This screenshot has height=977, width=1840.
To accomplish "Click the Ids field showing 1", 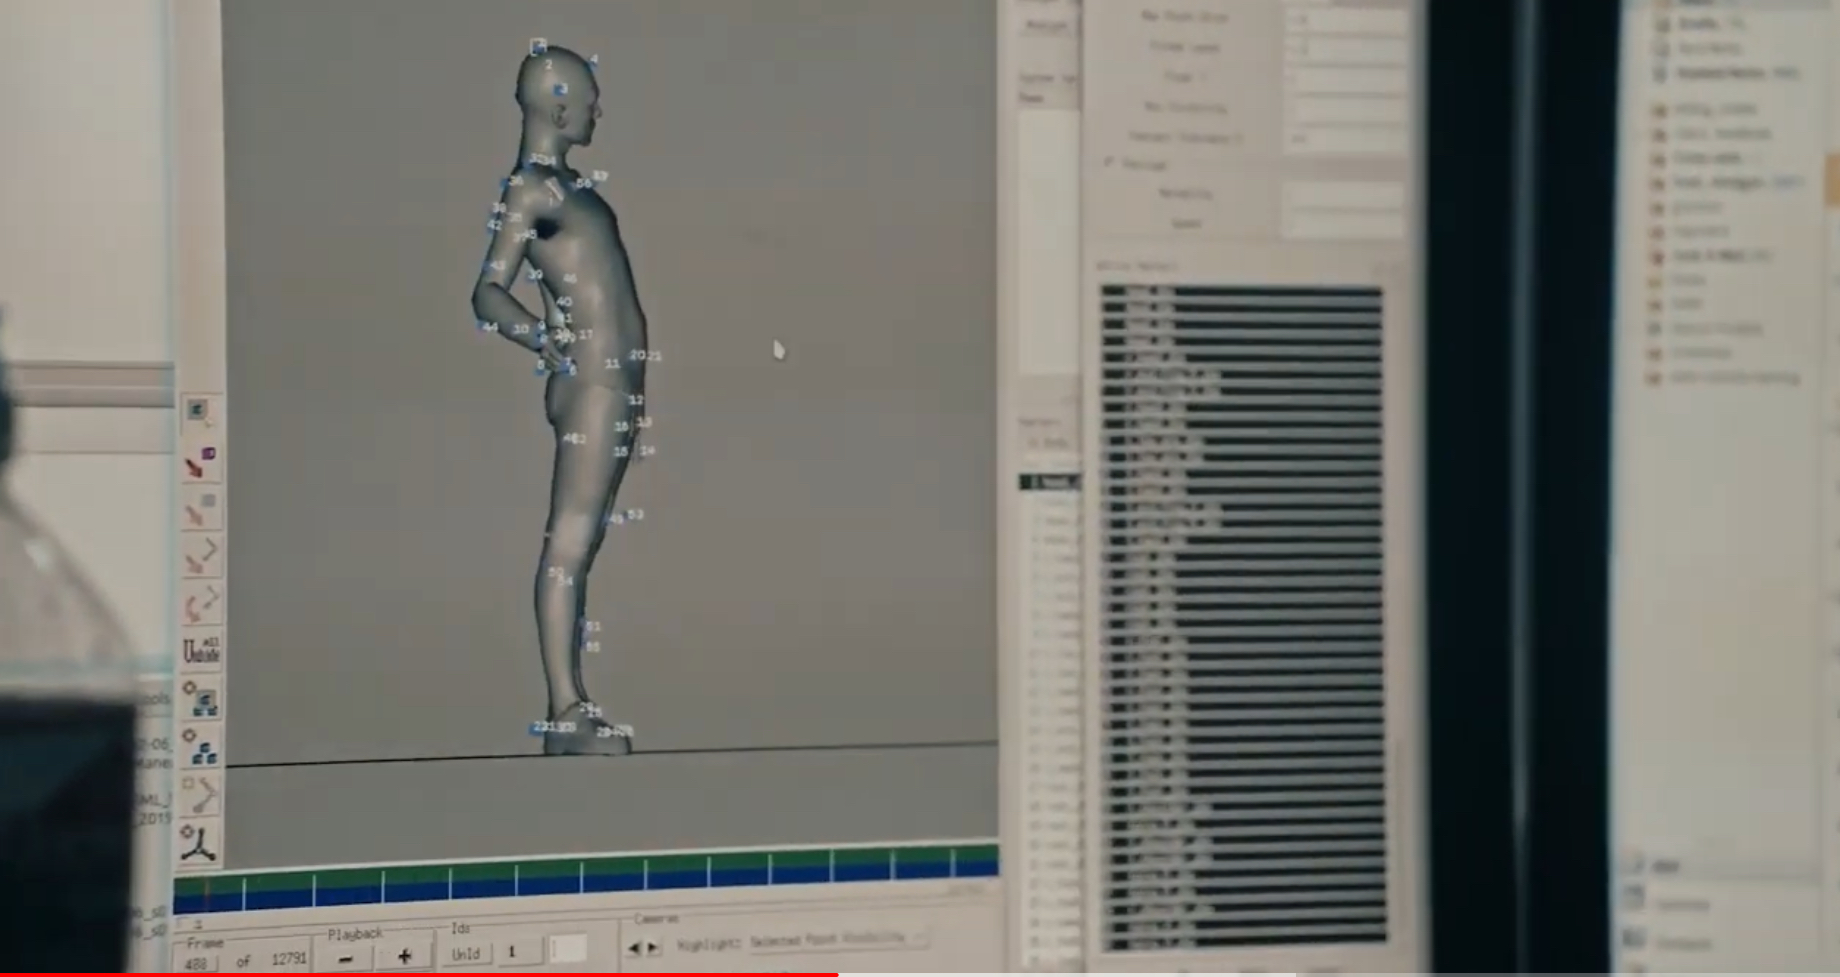I will point(519,951).
